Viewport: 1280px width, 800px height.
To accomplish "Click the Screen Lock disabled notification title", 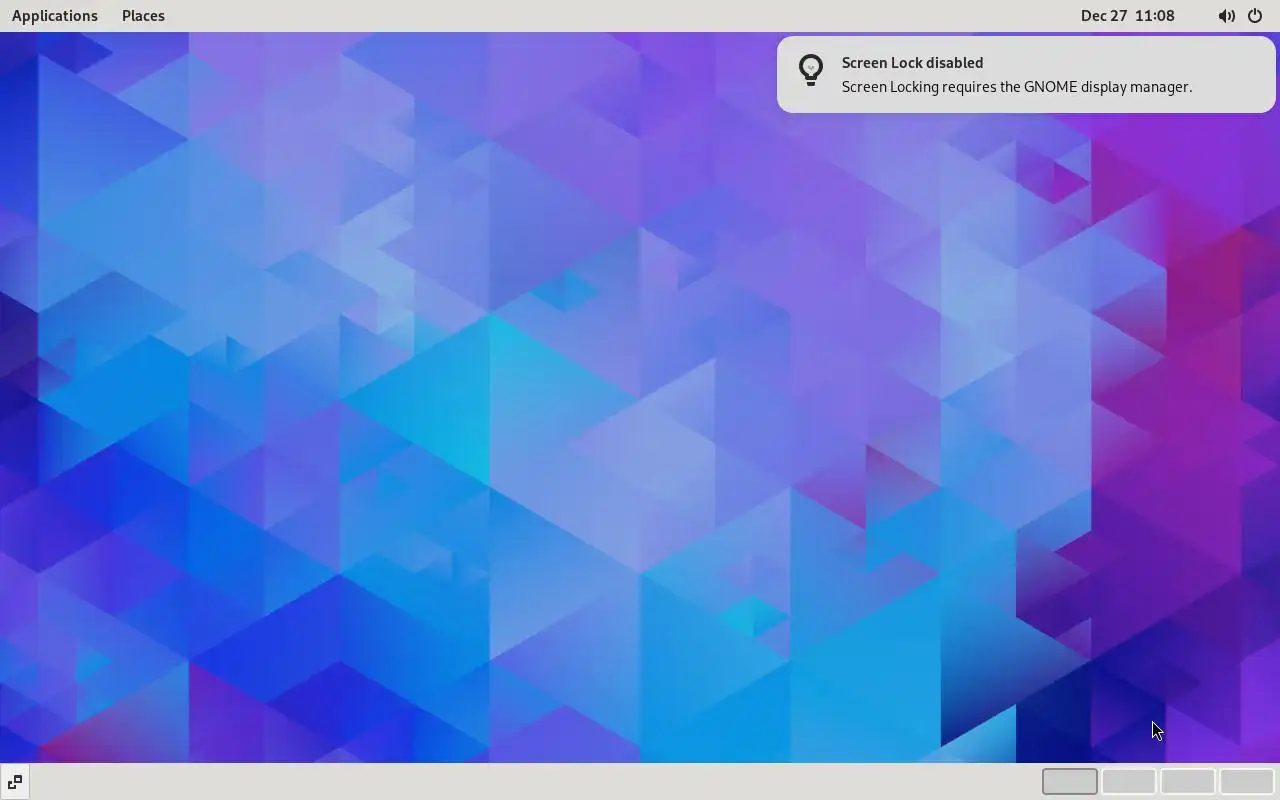I will pyautogui.click(x=912, y=62).
